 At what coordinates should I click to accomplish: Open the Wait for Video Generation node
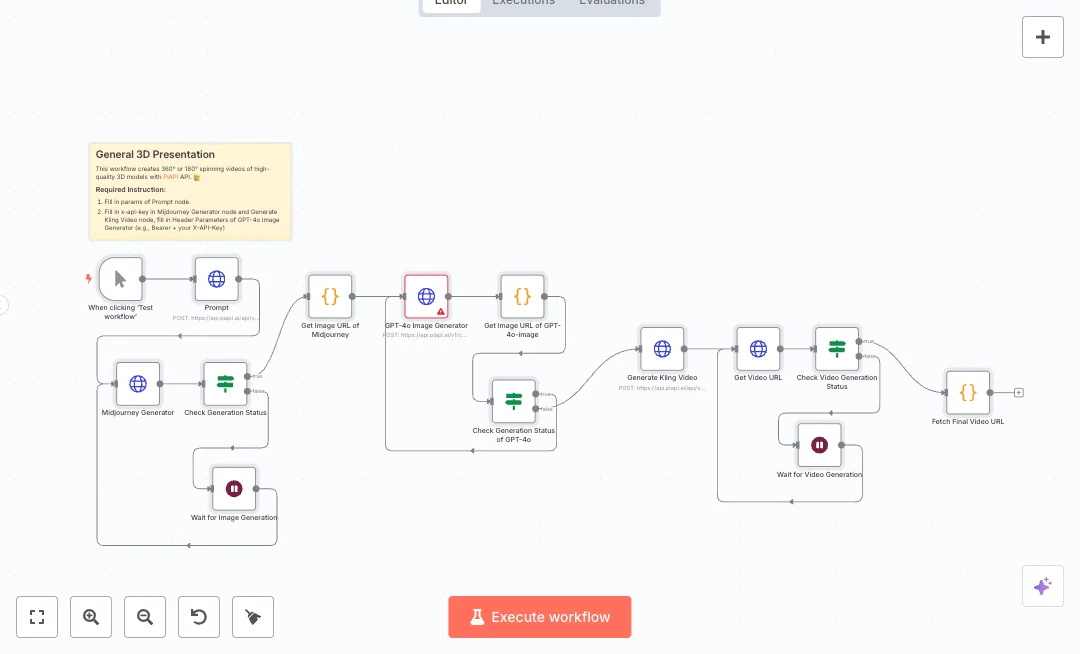(x=819, y=444)
